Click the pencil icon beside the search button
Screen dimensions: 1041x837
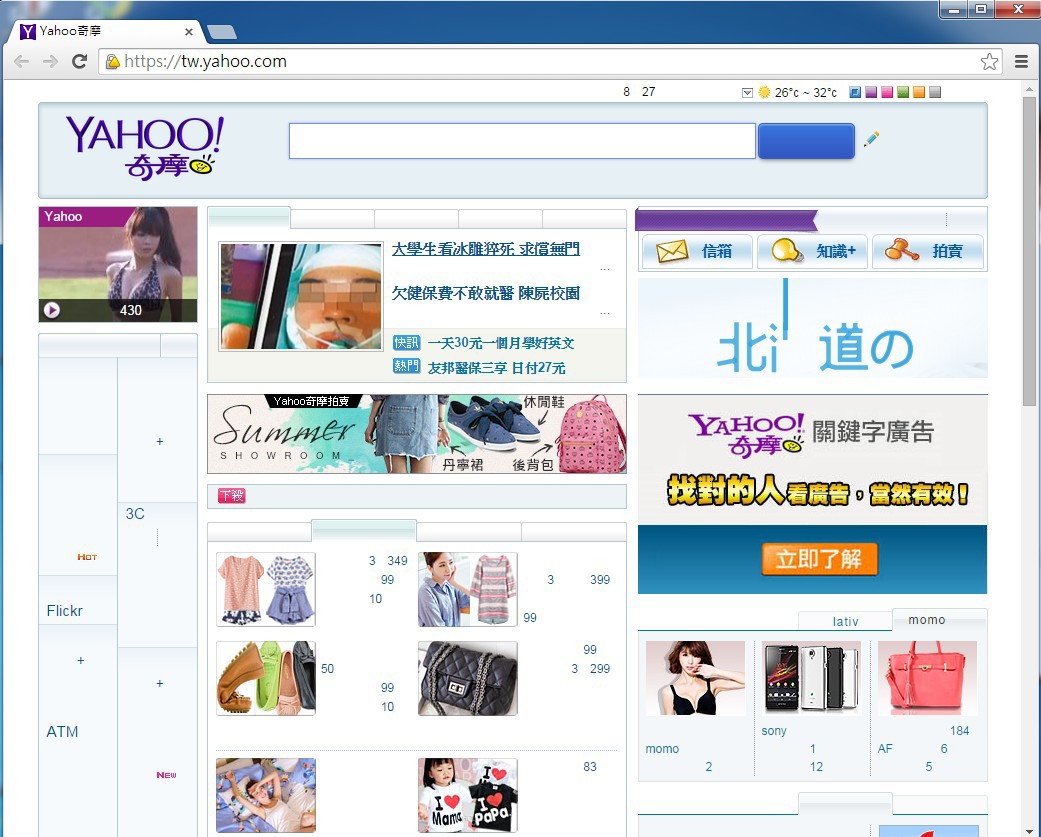(872, 139)
